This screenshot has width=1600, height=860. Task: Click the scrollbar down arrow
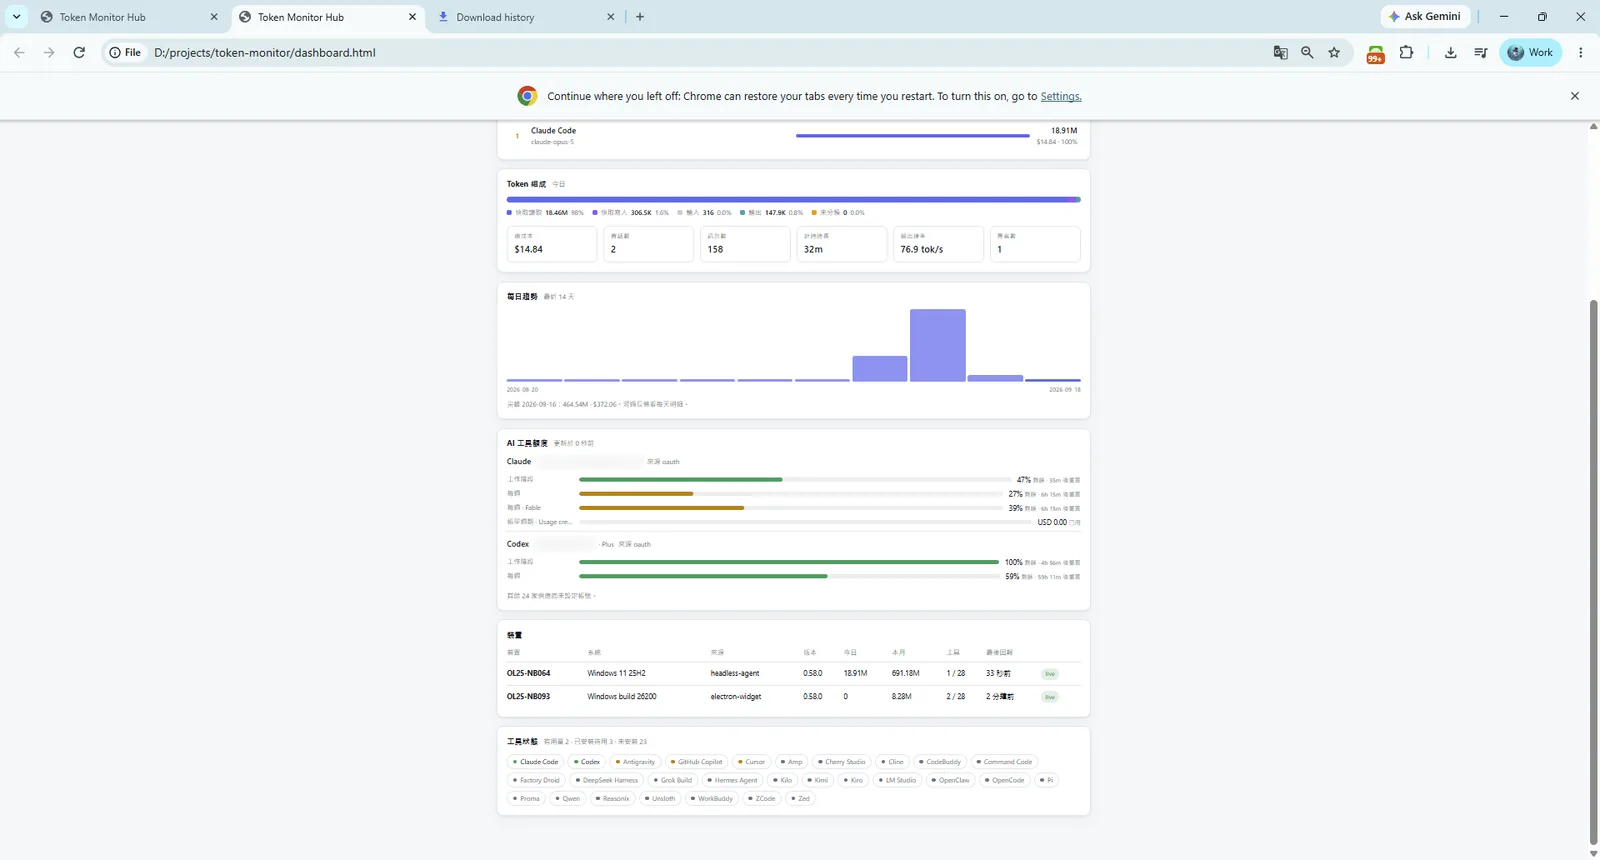tap(1593, 853)
